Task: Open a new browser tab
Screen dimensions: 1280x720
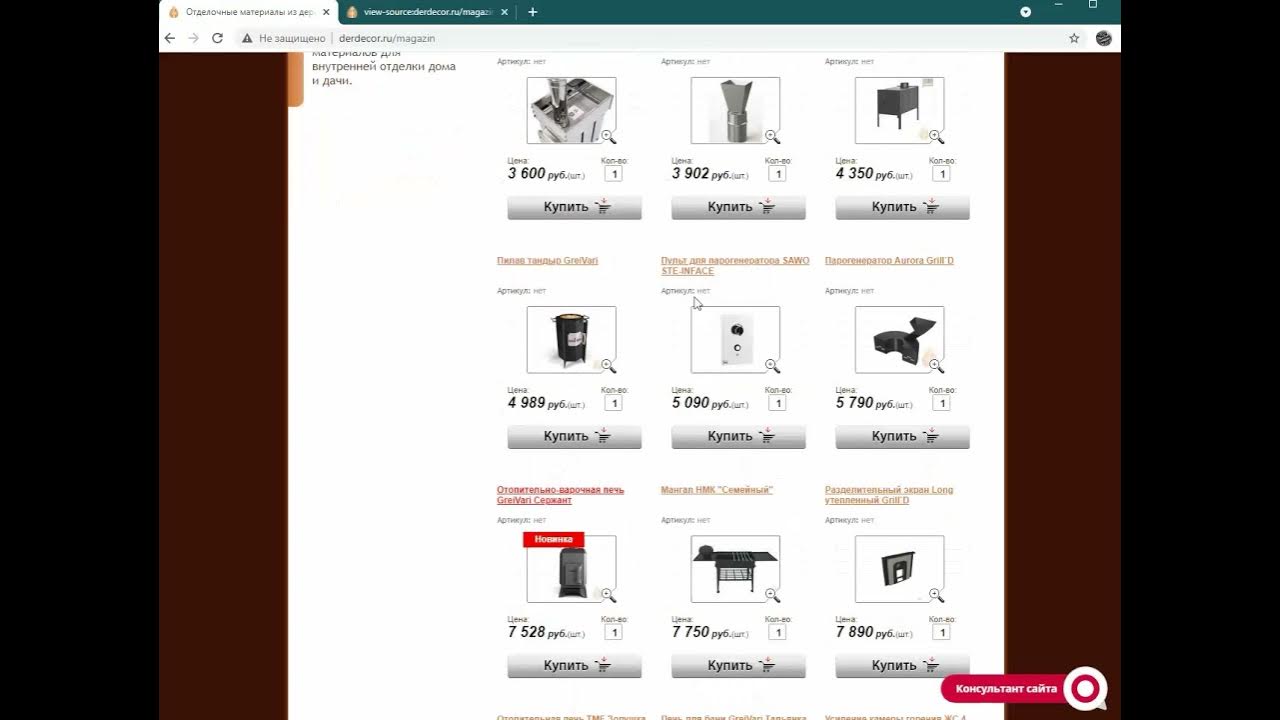Action: coord(532,12)
